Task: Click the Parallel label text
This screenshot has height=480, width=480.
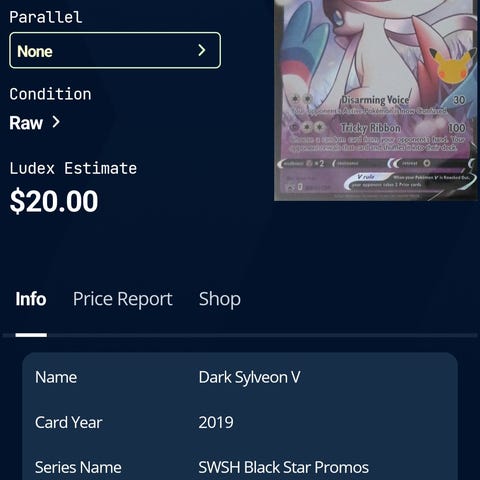Action: (46, 17)
